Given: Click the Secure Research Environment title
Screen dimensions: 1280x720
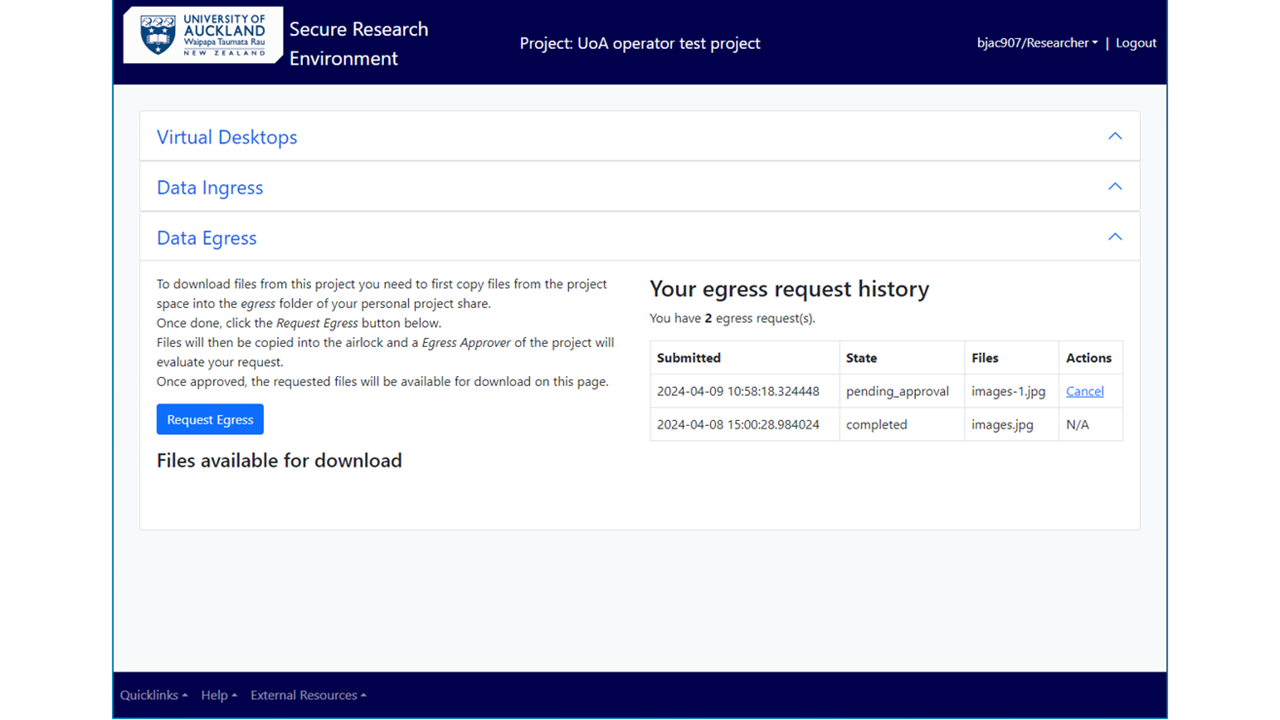Looking at the screenshot, I should (359, 43).
